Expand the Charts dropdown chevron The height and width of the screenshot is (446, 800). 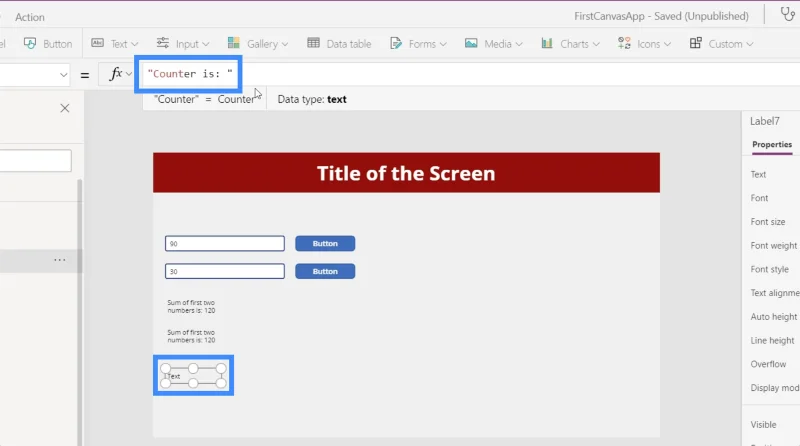pyautogui.click(x=596, y=44)
